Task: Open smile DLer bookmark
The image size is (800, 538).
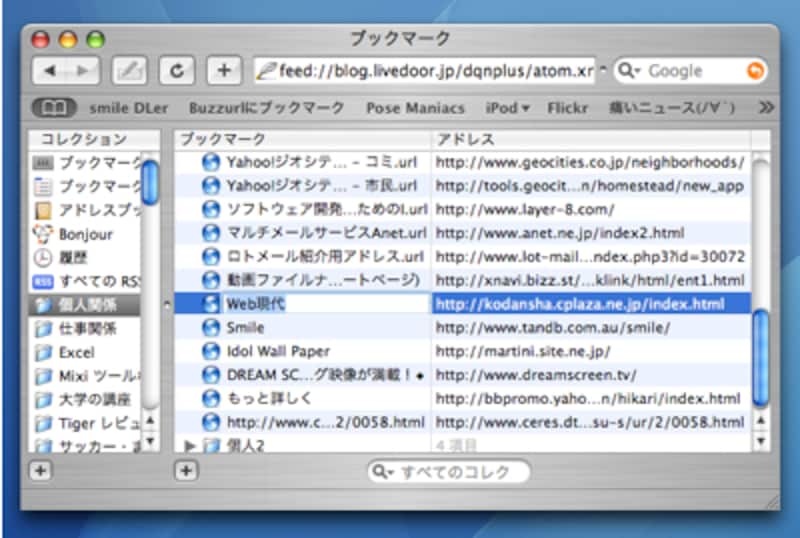Action: (129, 108)
